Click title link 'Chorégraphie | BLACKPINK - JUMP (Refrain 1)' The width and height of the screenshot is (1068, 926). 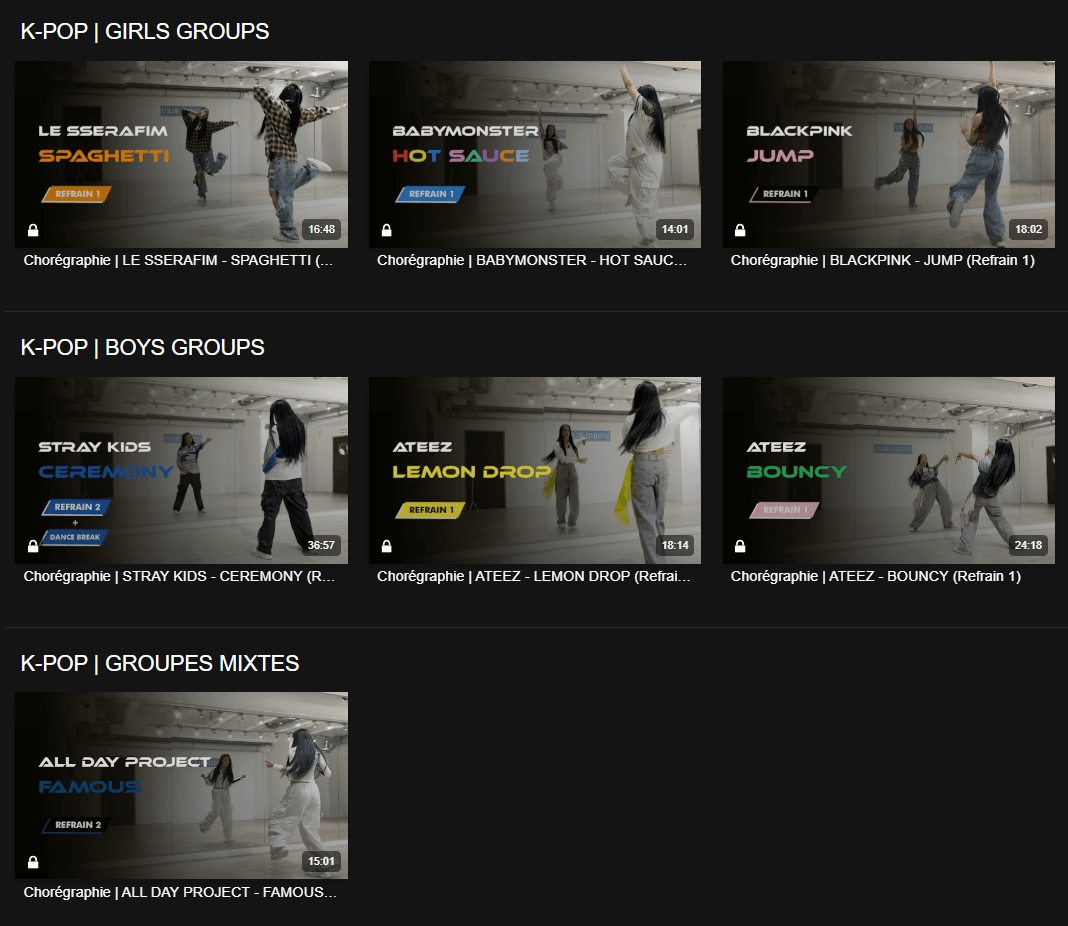click(882, 260)
